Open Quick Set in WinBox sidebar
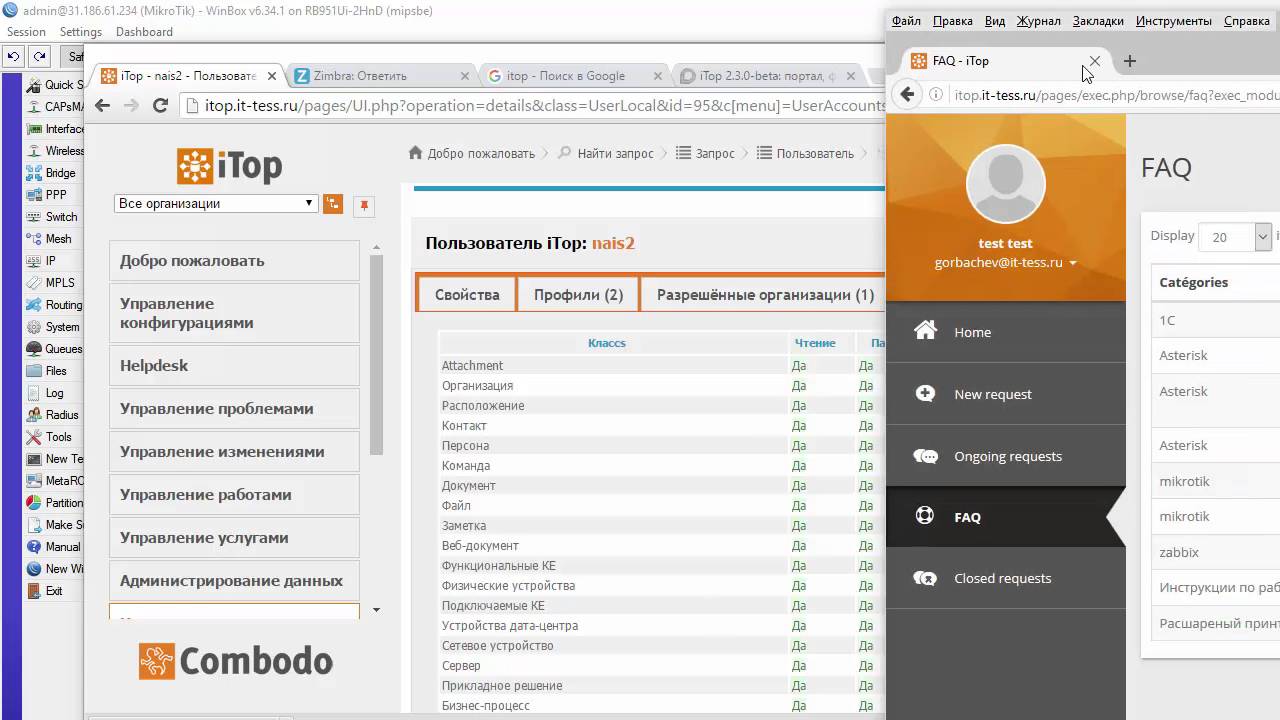Image resolution: width=1280 pixels, height=720 pixels. pos(55,85)
